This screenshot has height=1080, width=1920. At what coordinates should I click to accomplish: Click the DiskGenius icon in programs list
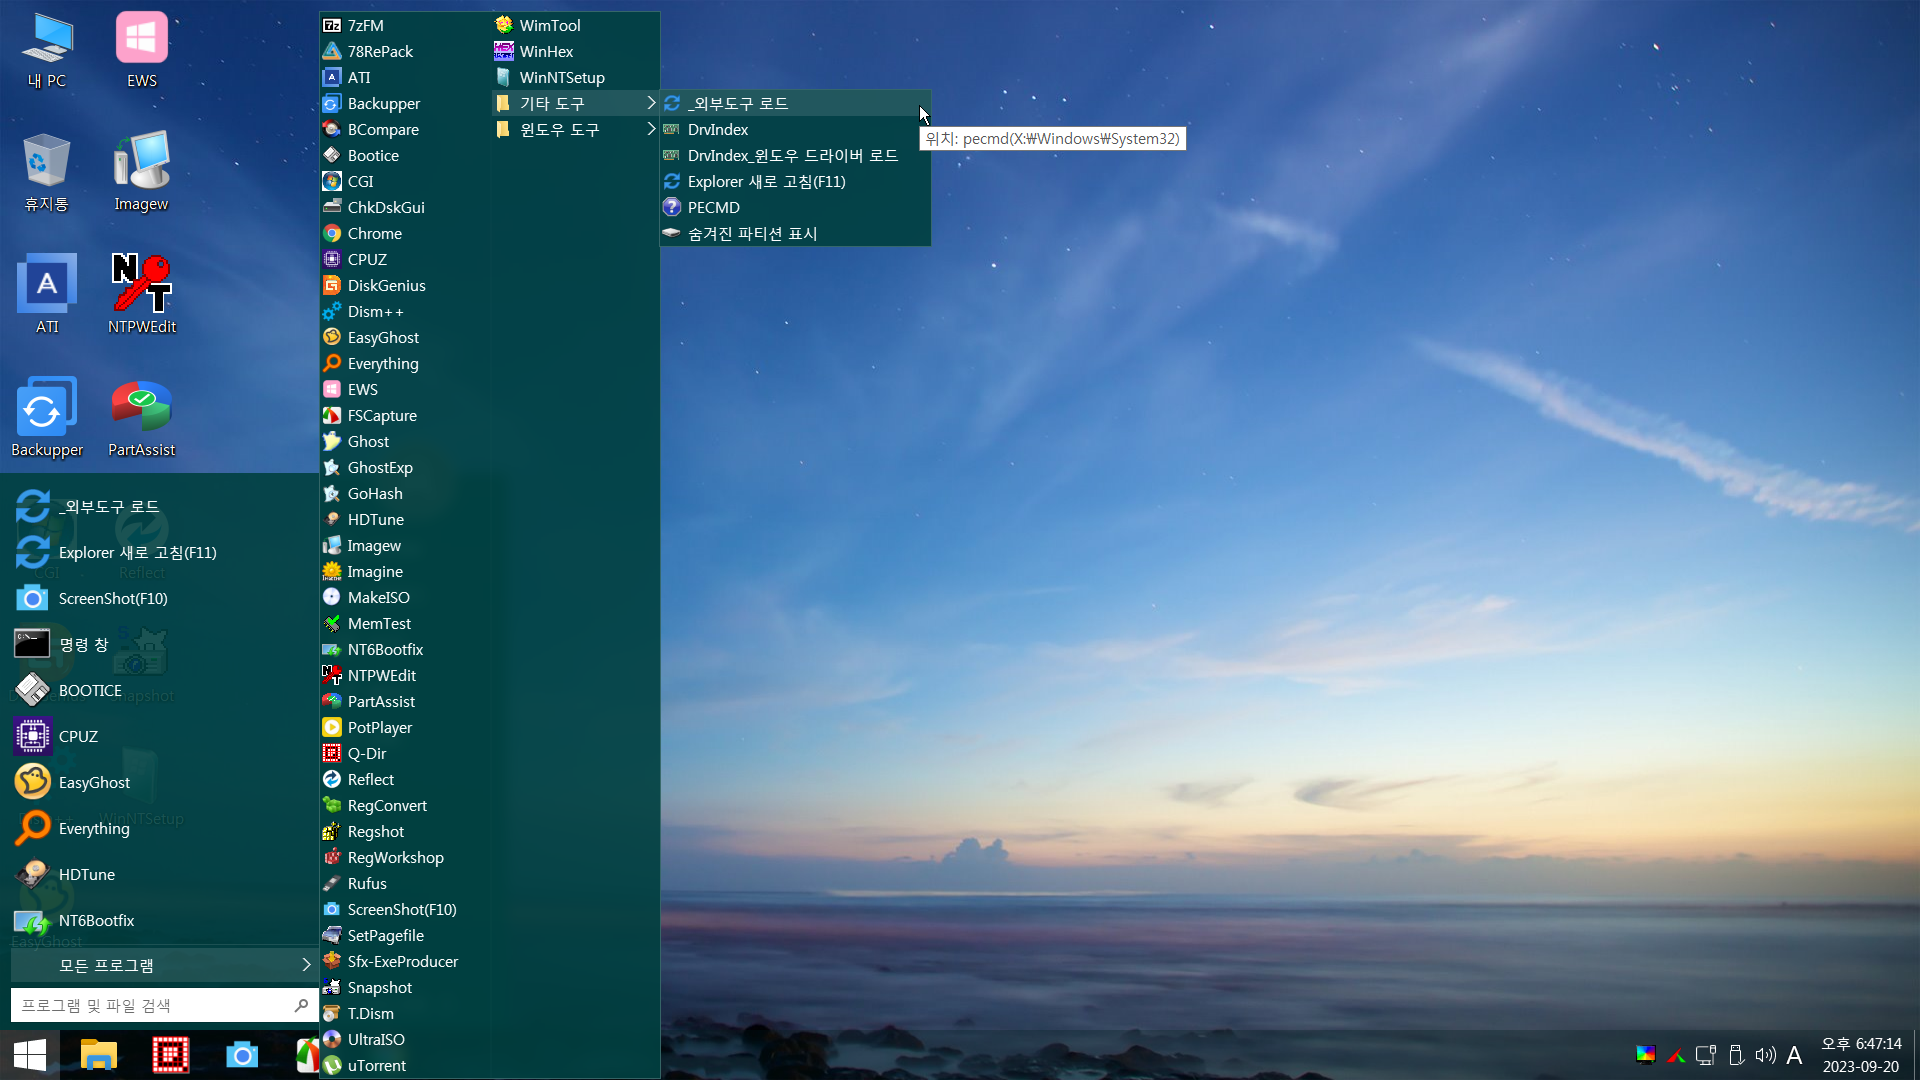pos(332,285)
